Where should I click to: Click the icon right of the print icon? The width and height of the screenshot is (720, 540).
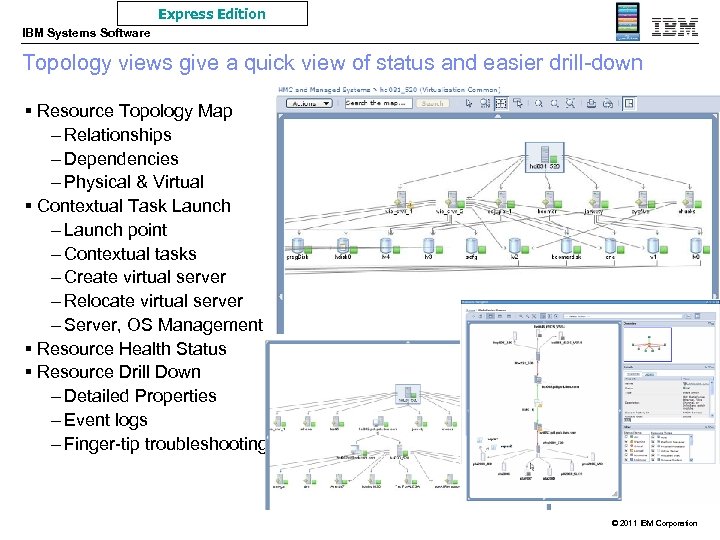pyautogui.click(x=608, y=103)
